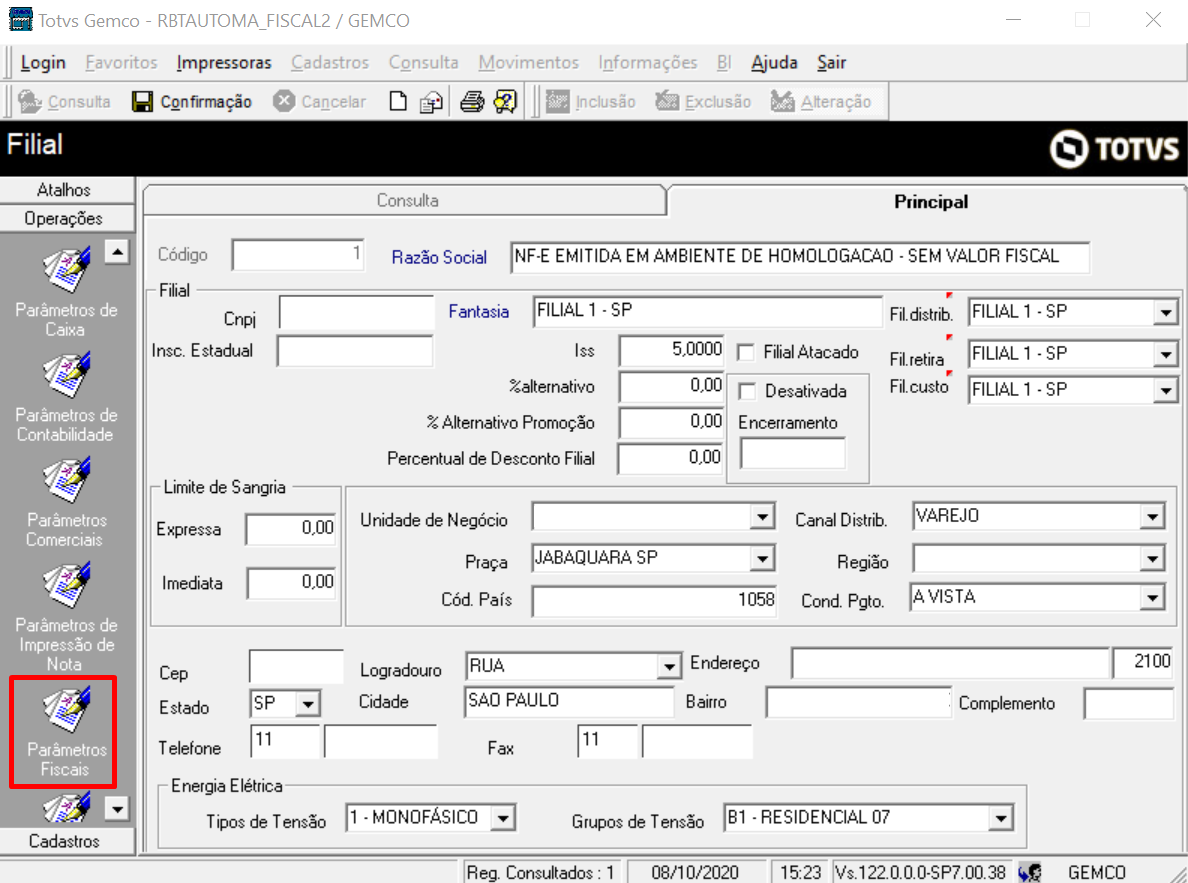
Task: Click the Cadastros sidebar button
Action: click(x=67, y=841)
